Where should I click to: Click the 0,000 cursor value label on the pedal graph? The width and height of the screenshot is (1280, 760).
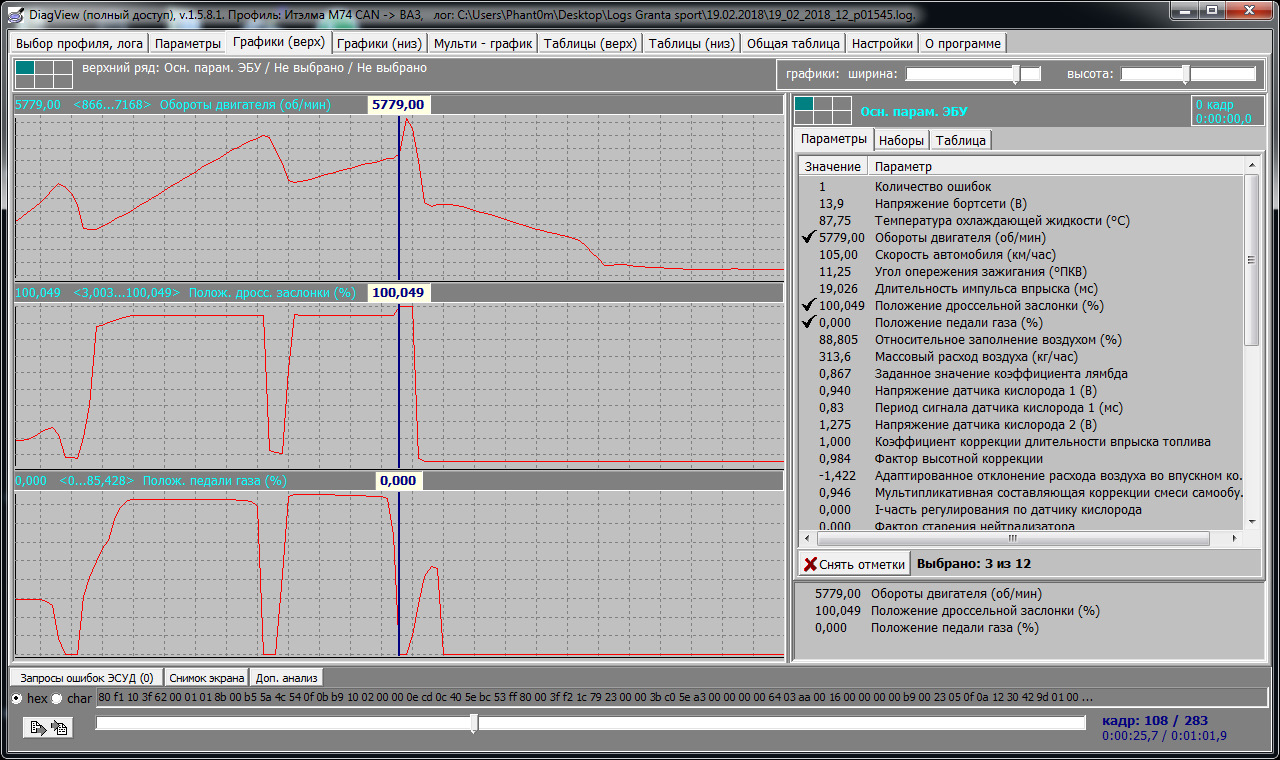tap(398, 481)
